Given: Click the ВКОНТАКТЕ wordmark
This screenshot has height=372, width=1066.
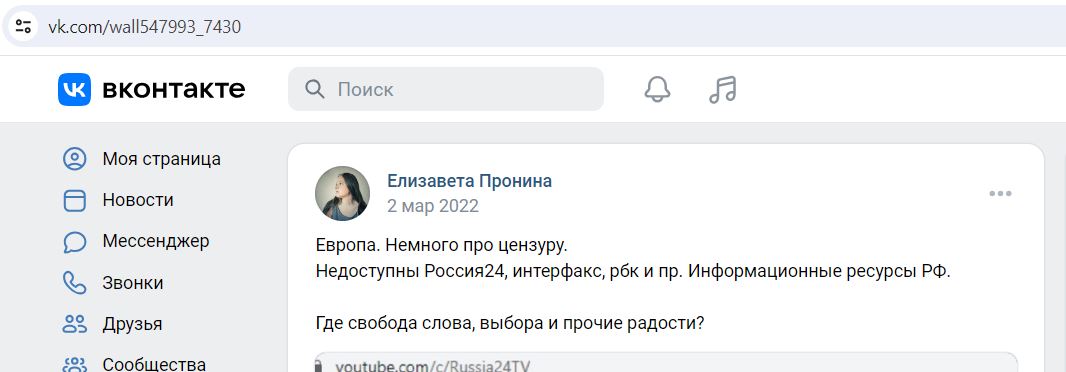Looking at the screenshot, I should [174, 89].
